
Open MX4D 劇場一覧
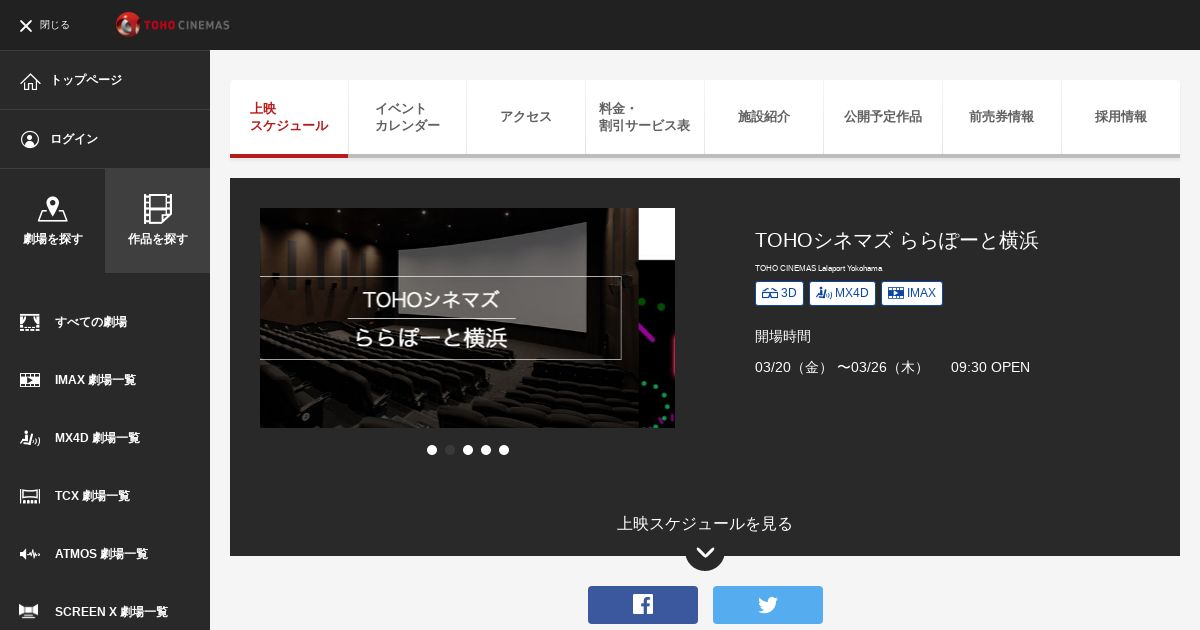[x=97, y=438]
